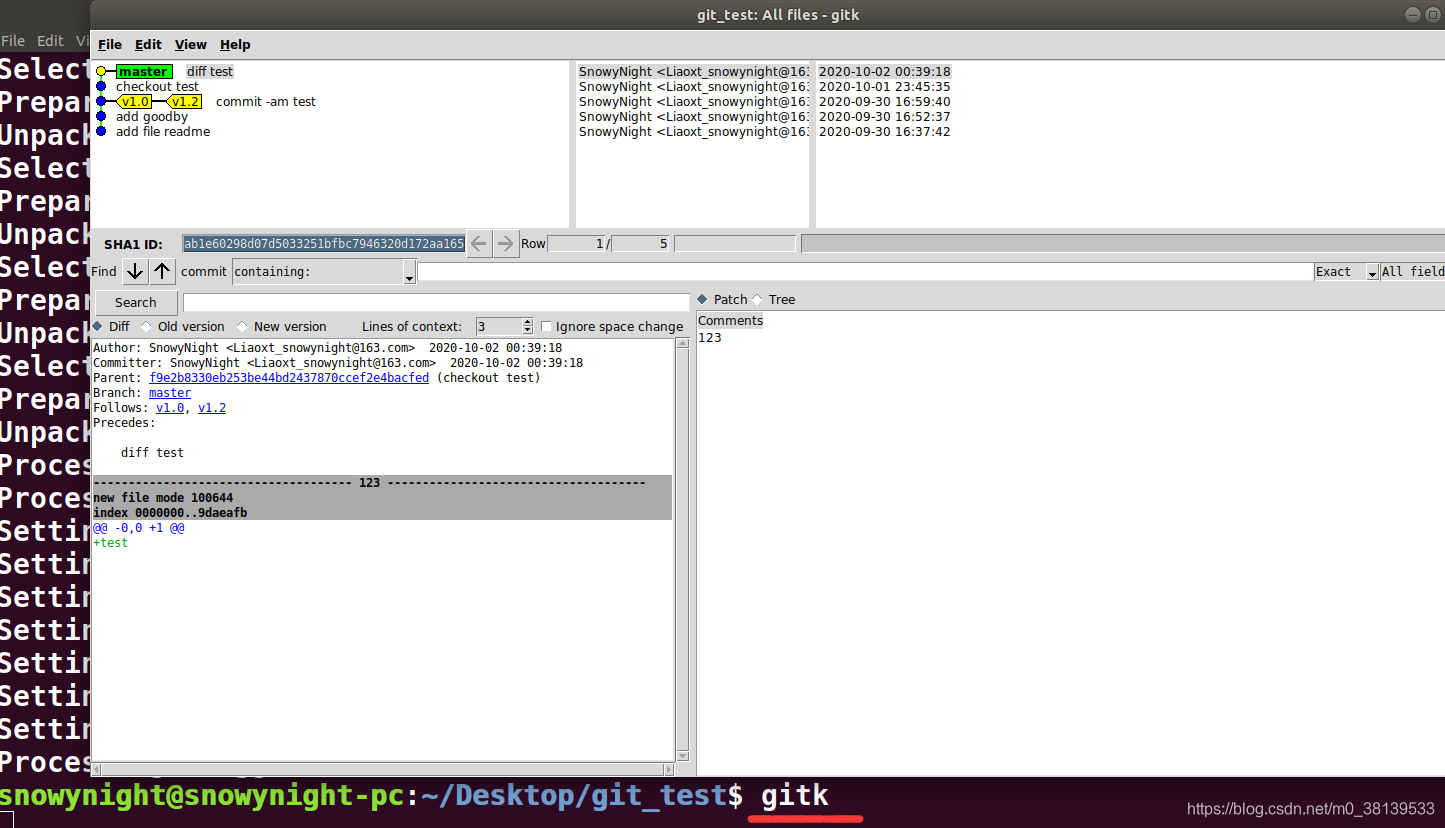Click the Lines of context value field
The image size is (1445, 828).
[x=499, y=327]
